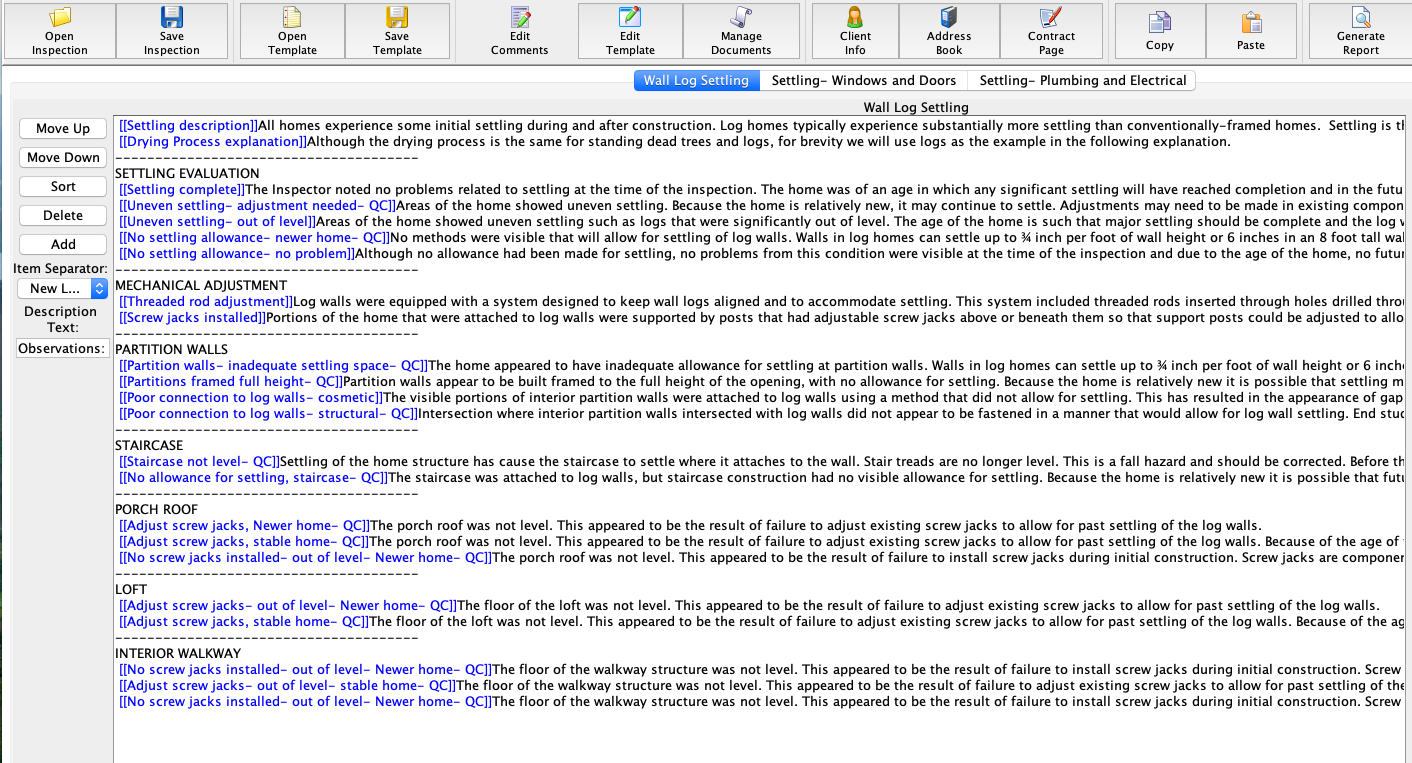
Task: Select the [[Drying Process explanation]] comment
Action: coord(213,141)
